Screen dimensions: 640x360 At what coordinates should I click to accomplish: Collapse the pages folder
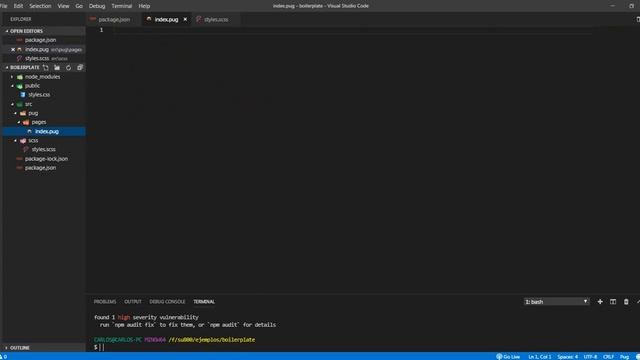point(39,122)
